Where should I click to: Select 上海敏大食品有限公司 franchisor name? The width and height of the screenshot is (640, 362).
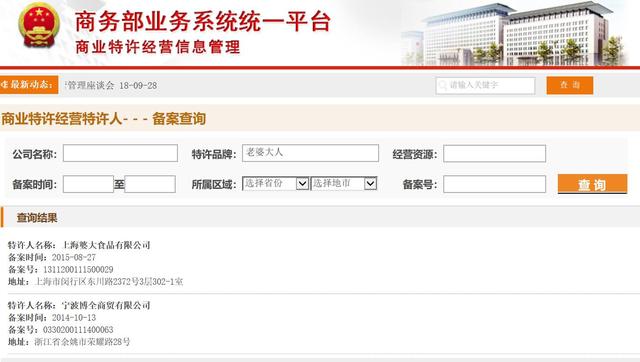click(106, 245)
